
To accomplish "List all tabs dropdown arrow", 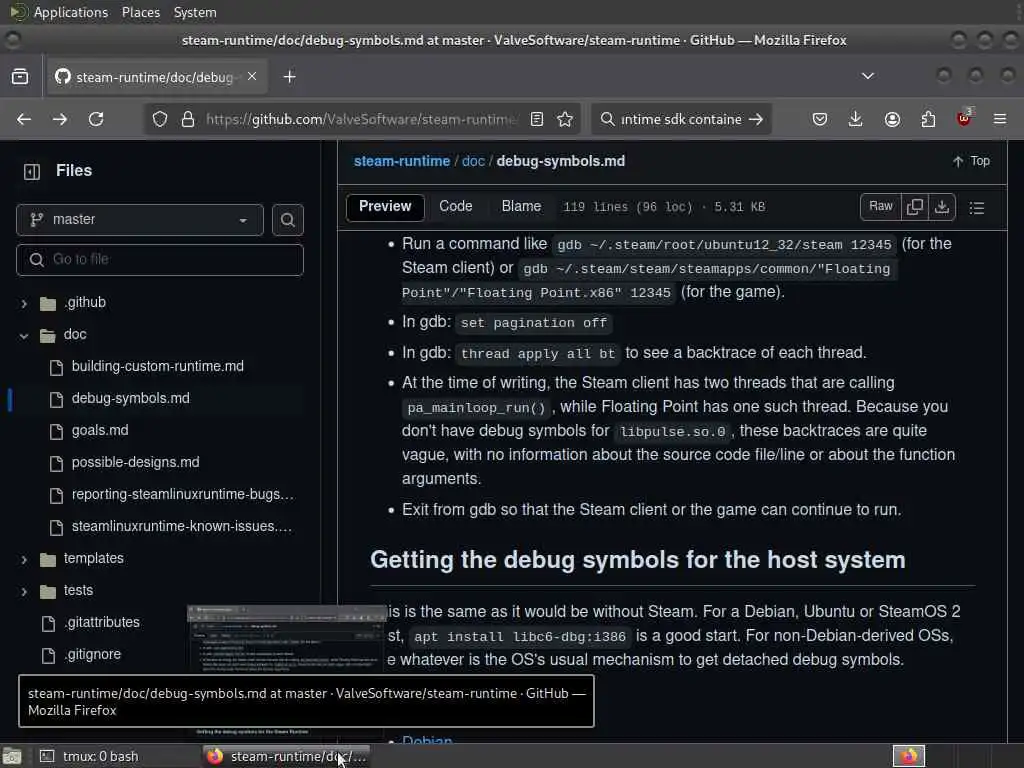I will (x=868, y=76).
